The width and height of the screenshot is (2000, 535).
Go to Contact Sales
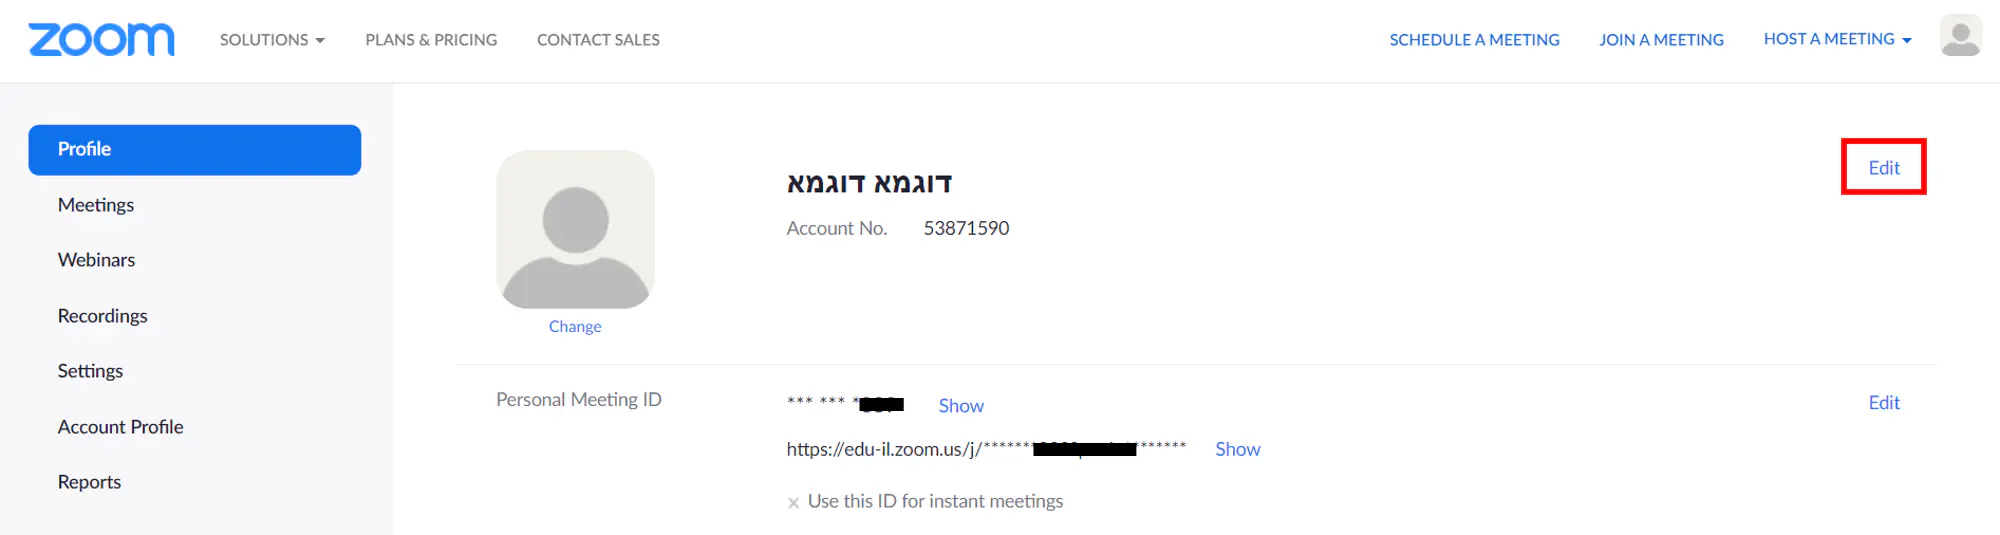click(x=598, y=40)
